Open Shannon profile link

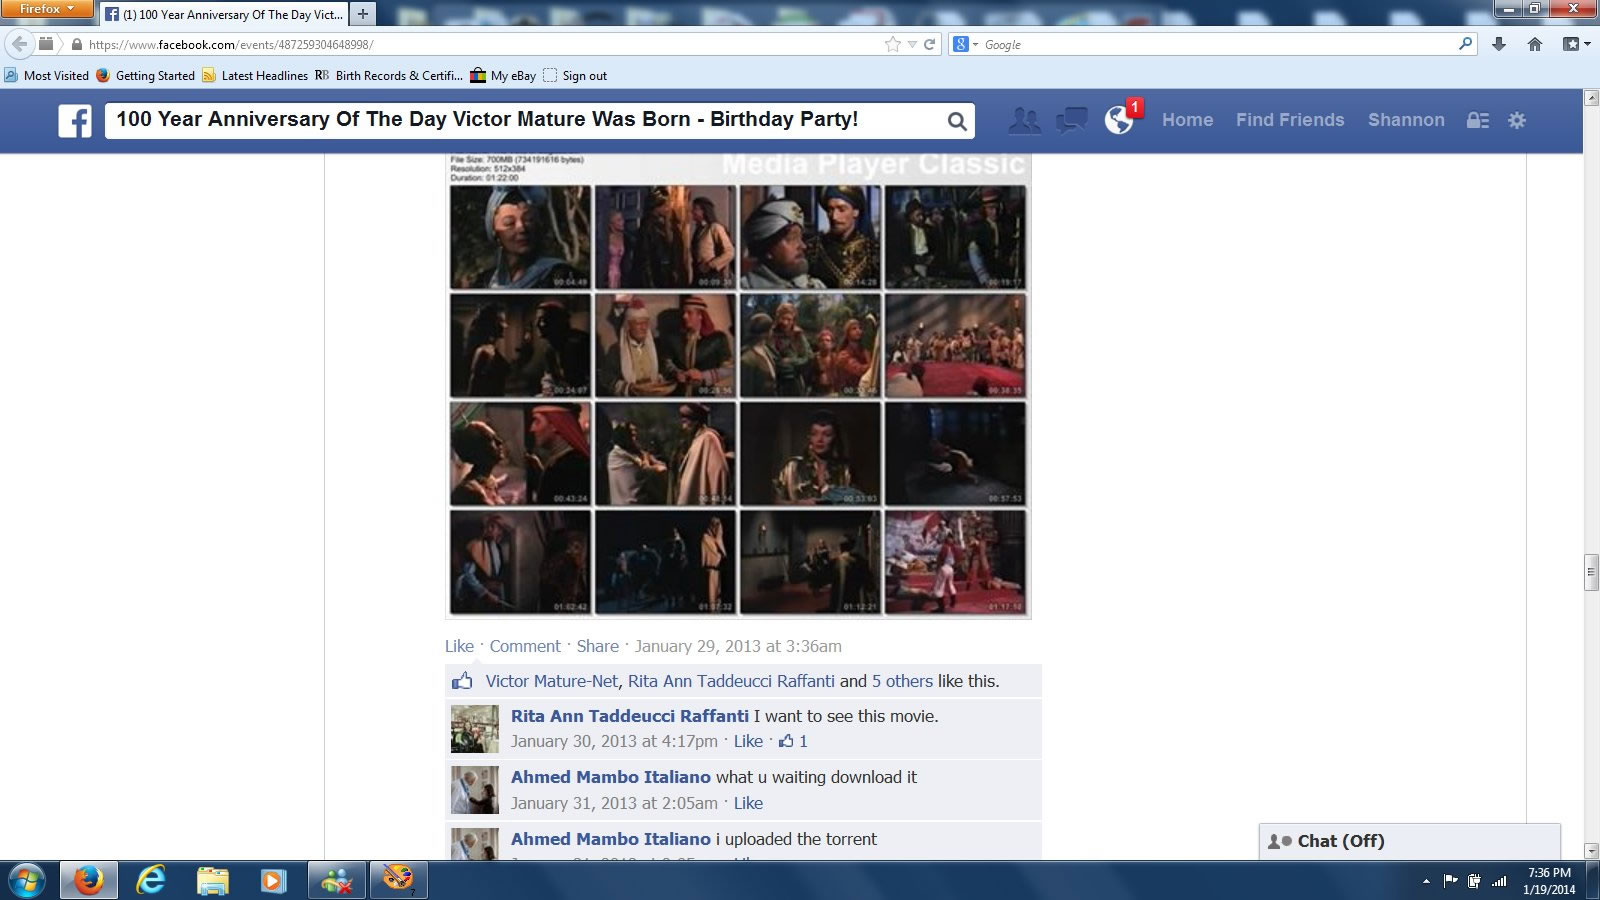click(1406, 120)
